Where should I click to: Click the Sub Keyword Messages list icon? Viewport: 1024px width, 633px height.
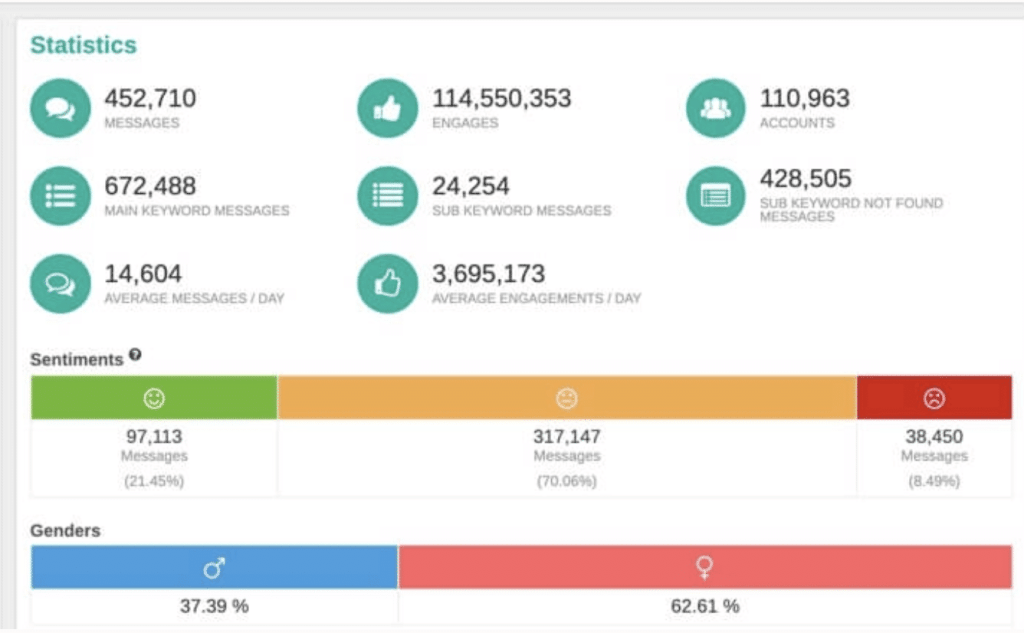tap(387, 196)
